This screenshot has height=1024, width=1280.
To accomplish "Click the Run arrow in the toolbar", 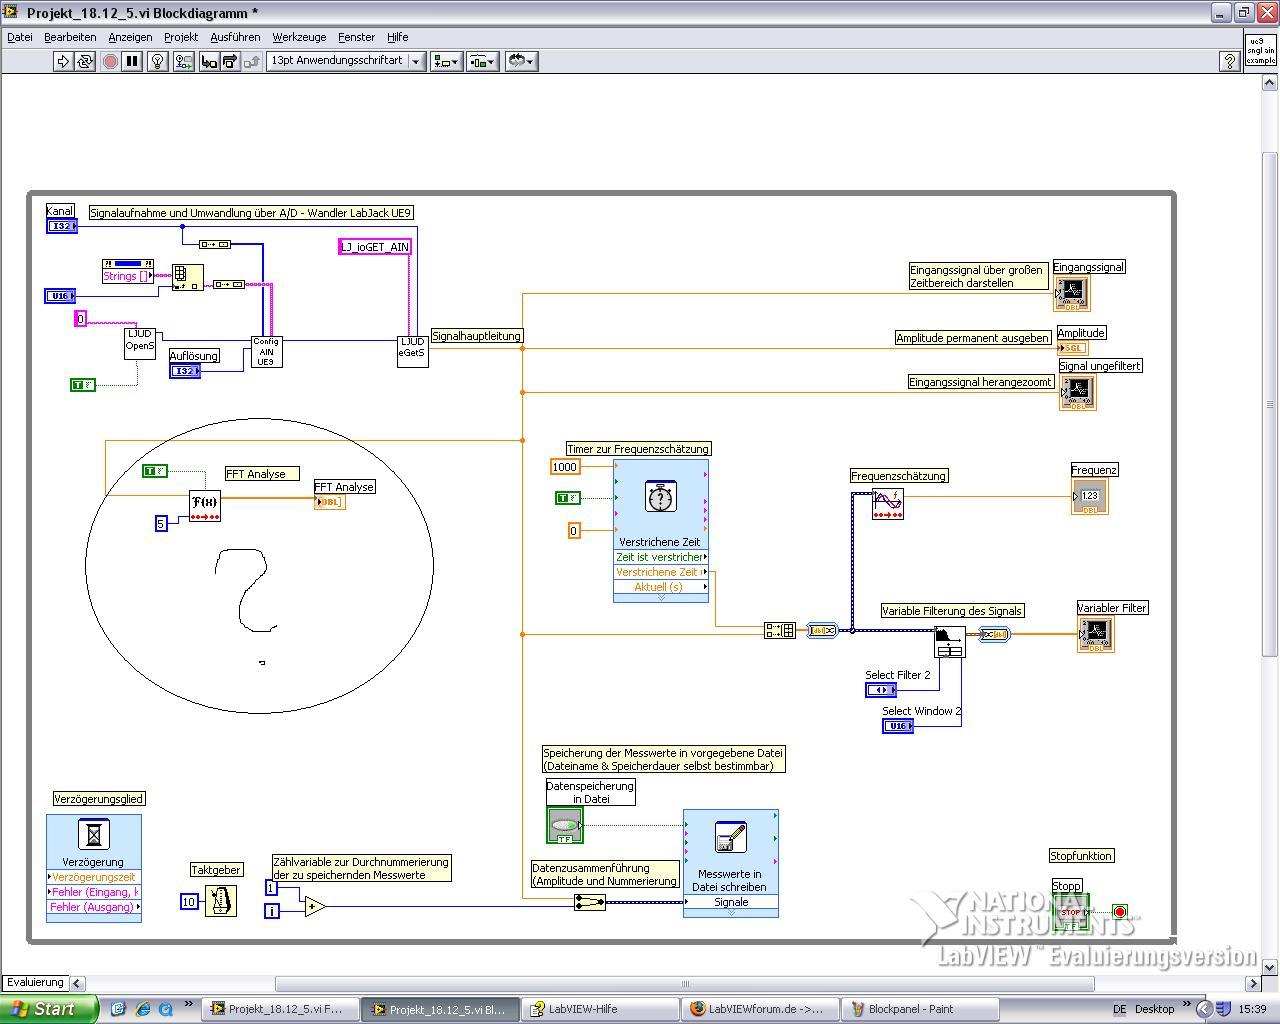I will (63, 61).
